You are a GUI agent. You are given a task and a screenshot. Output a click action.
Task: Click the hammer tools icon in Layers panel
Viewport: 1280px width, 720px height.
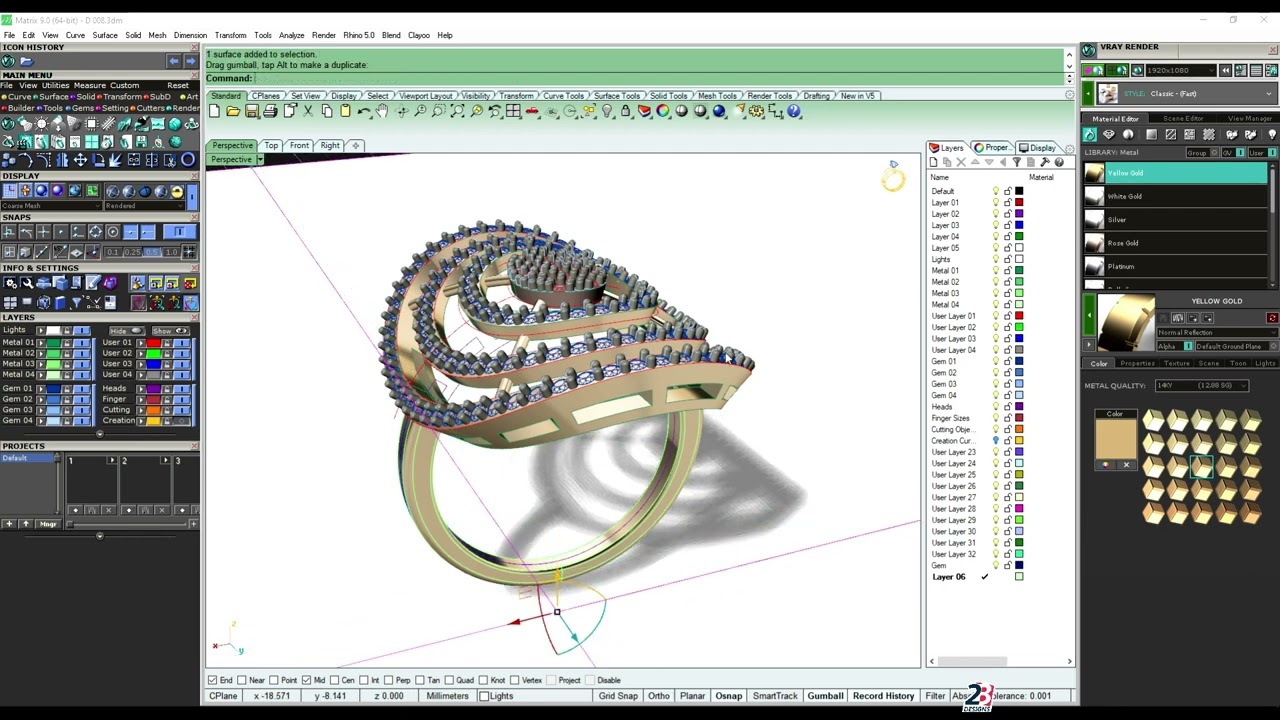1045,162
